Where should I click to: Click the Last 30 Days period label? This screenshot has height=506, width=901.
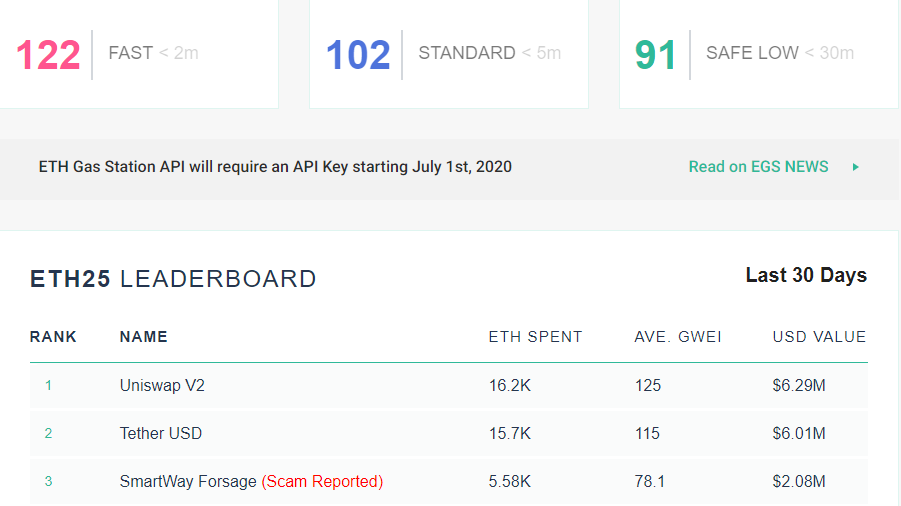coord(806,275)
